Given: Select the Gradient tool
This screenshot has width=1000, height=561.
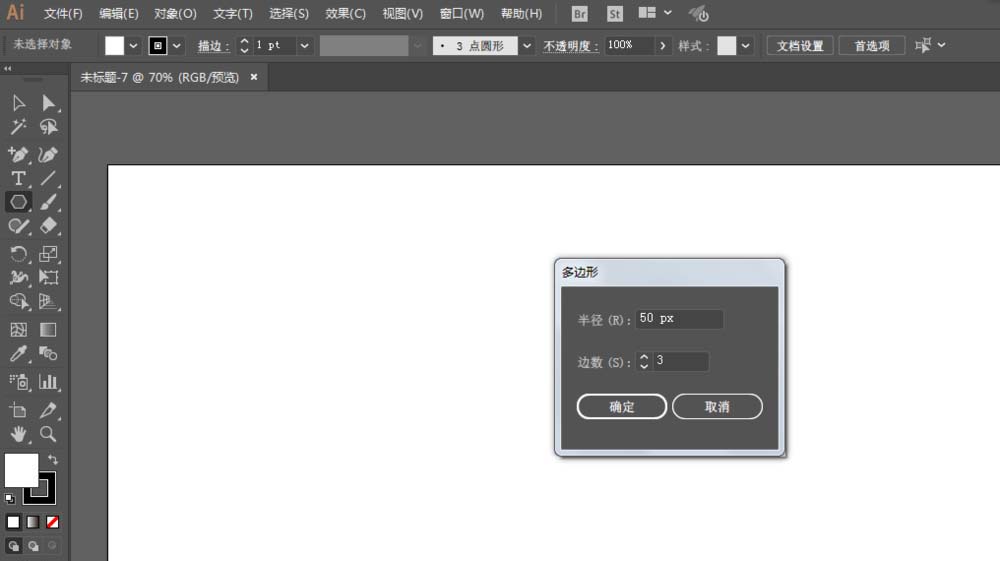Looking at the screenshot, I should pos(48,330).
